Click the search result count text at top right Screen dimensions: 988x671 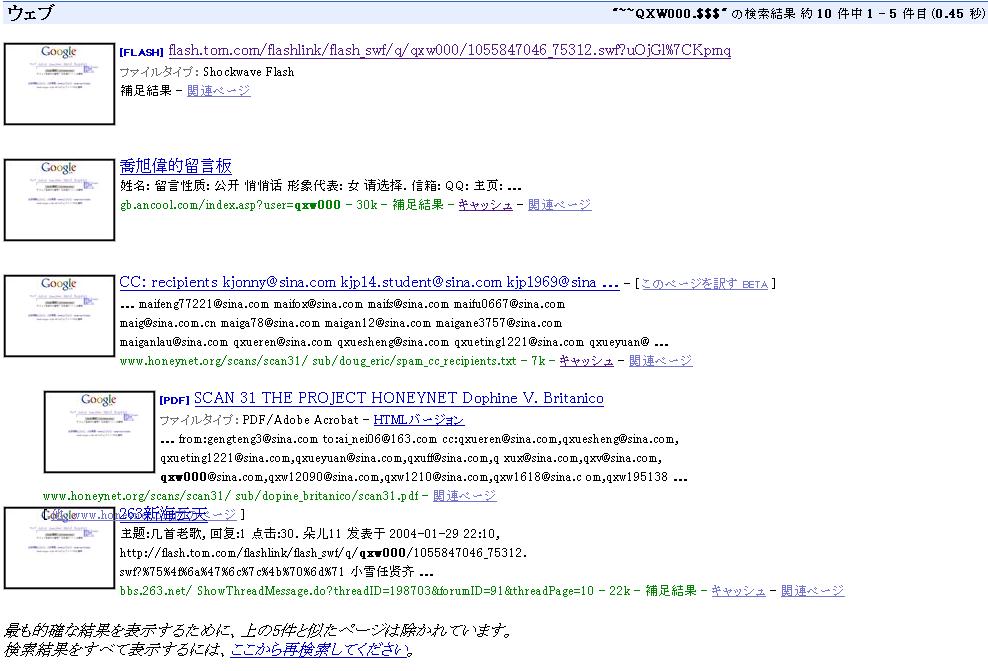[798, 13]
